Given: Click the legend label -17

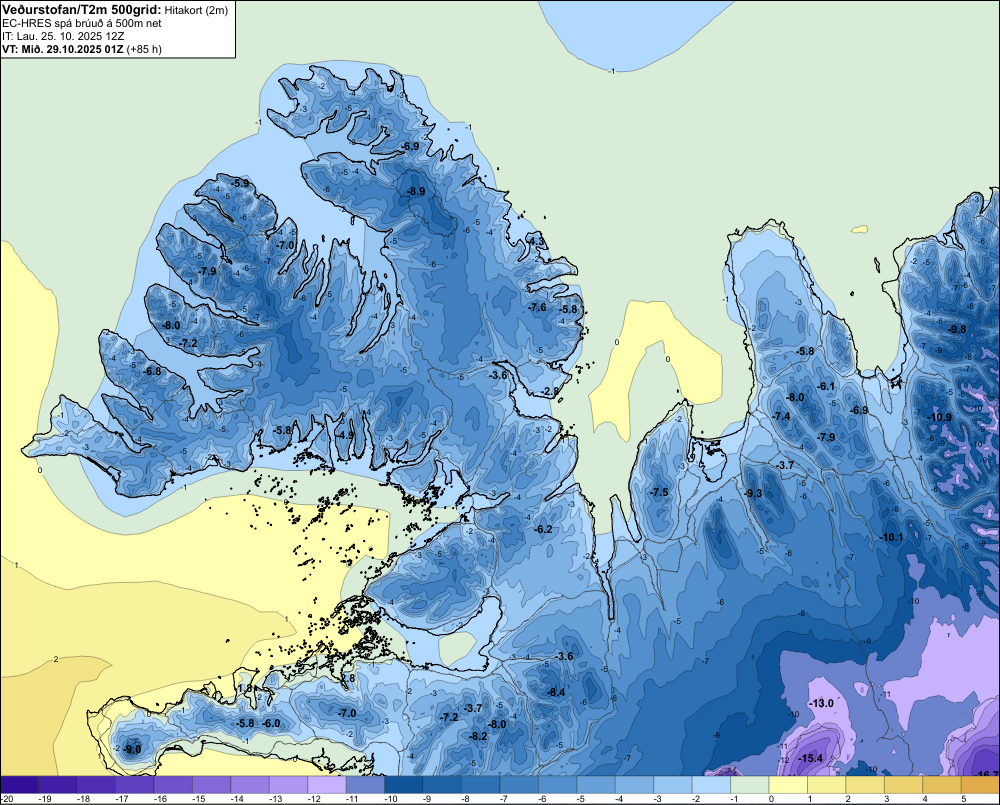Looking at the screenshot, I should coord(121,799).
